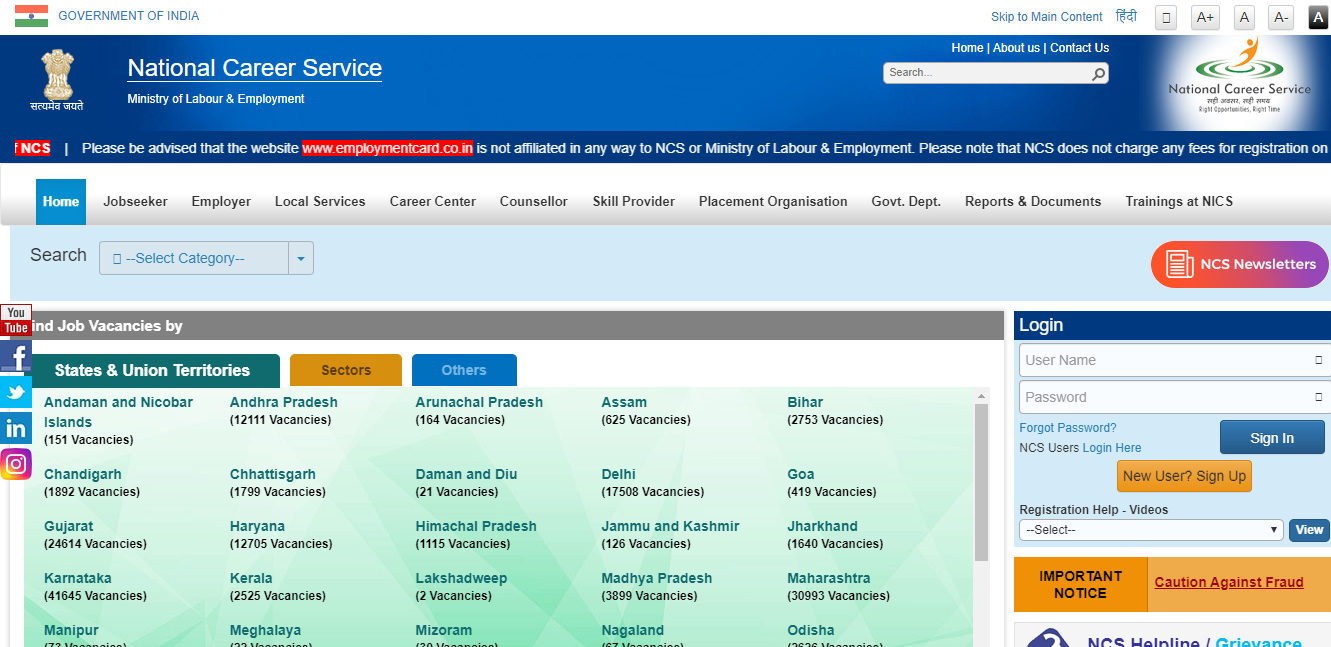The height and width of the screenshot is (647, 1331).
Task: Enable high contrast dark A theme
Action: pos(1318,17)
